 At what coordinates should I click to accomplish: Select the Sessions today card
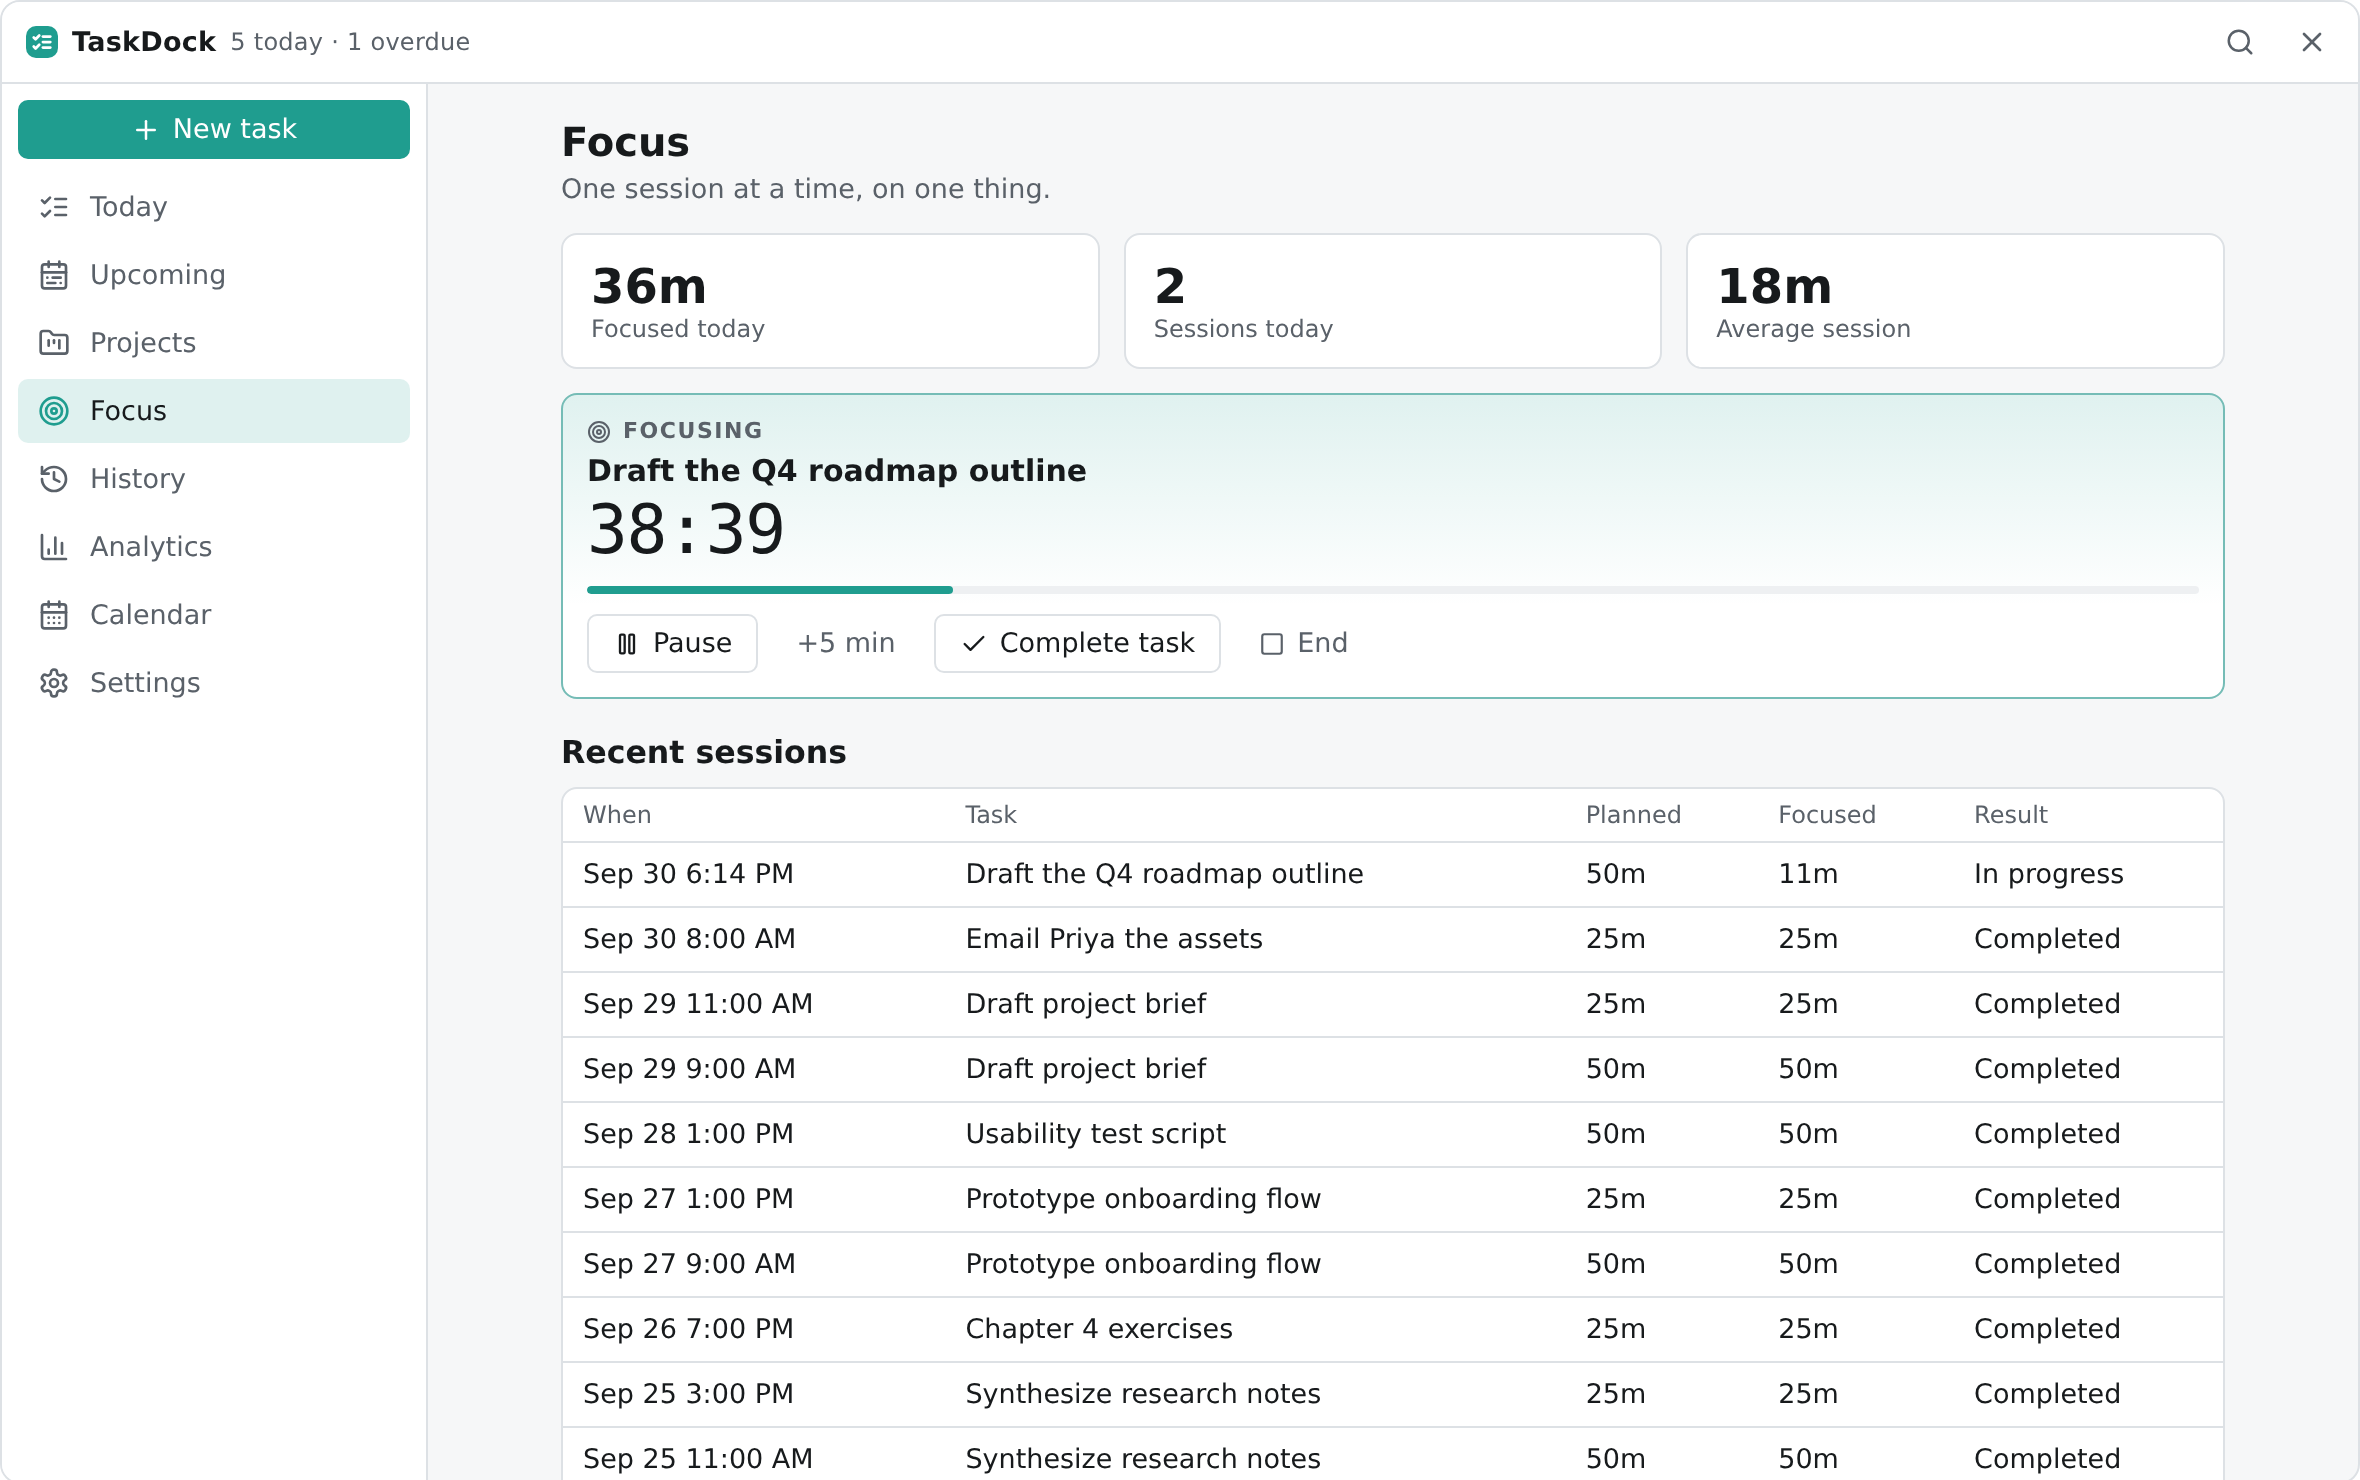pos(1393,301)
